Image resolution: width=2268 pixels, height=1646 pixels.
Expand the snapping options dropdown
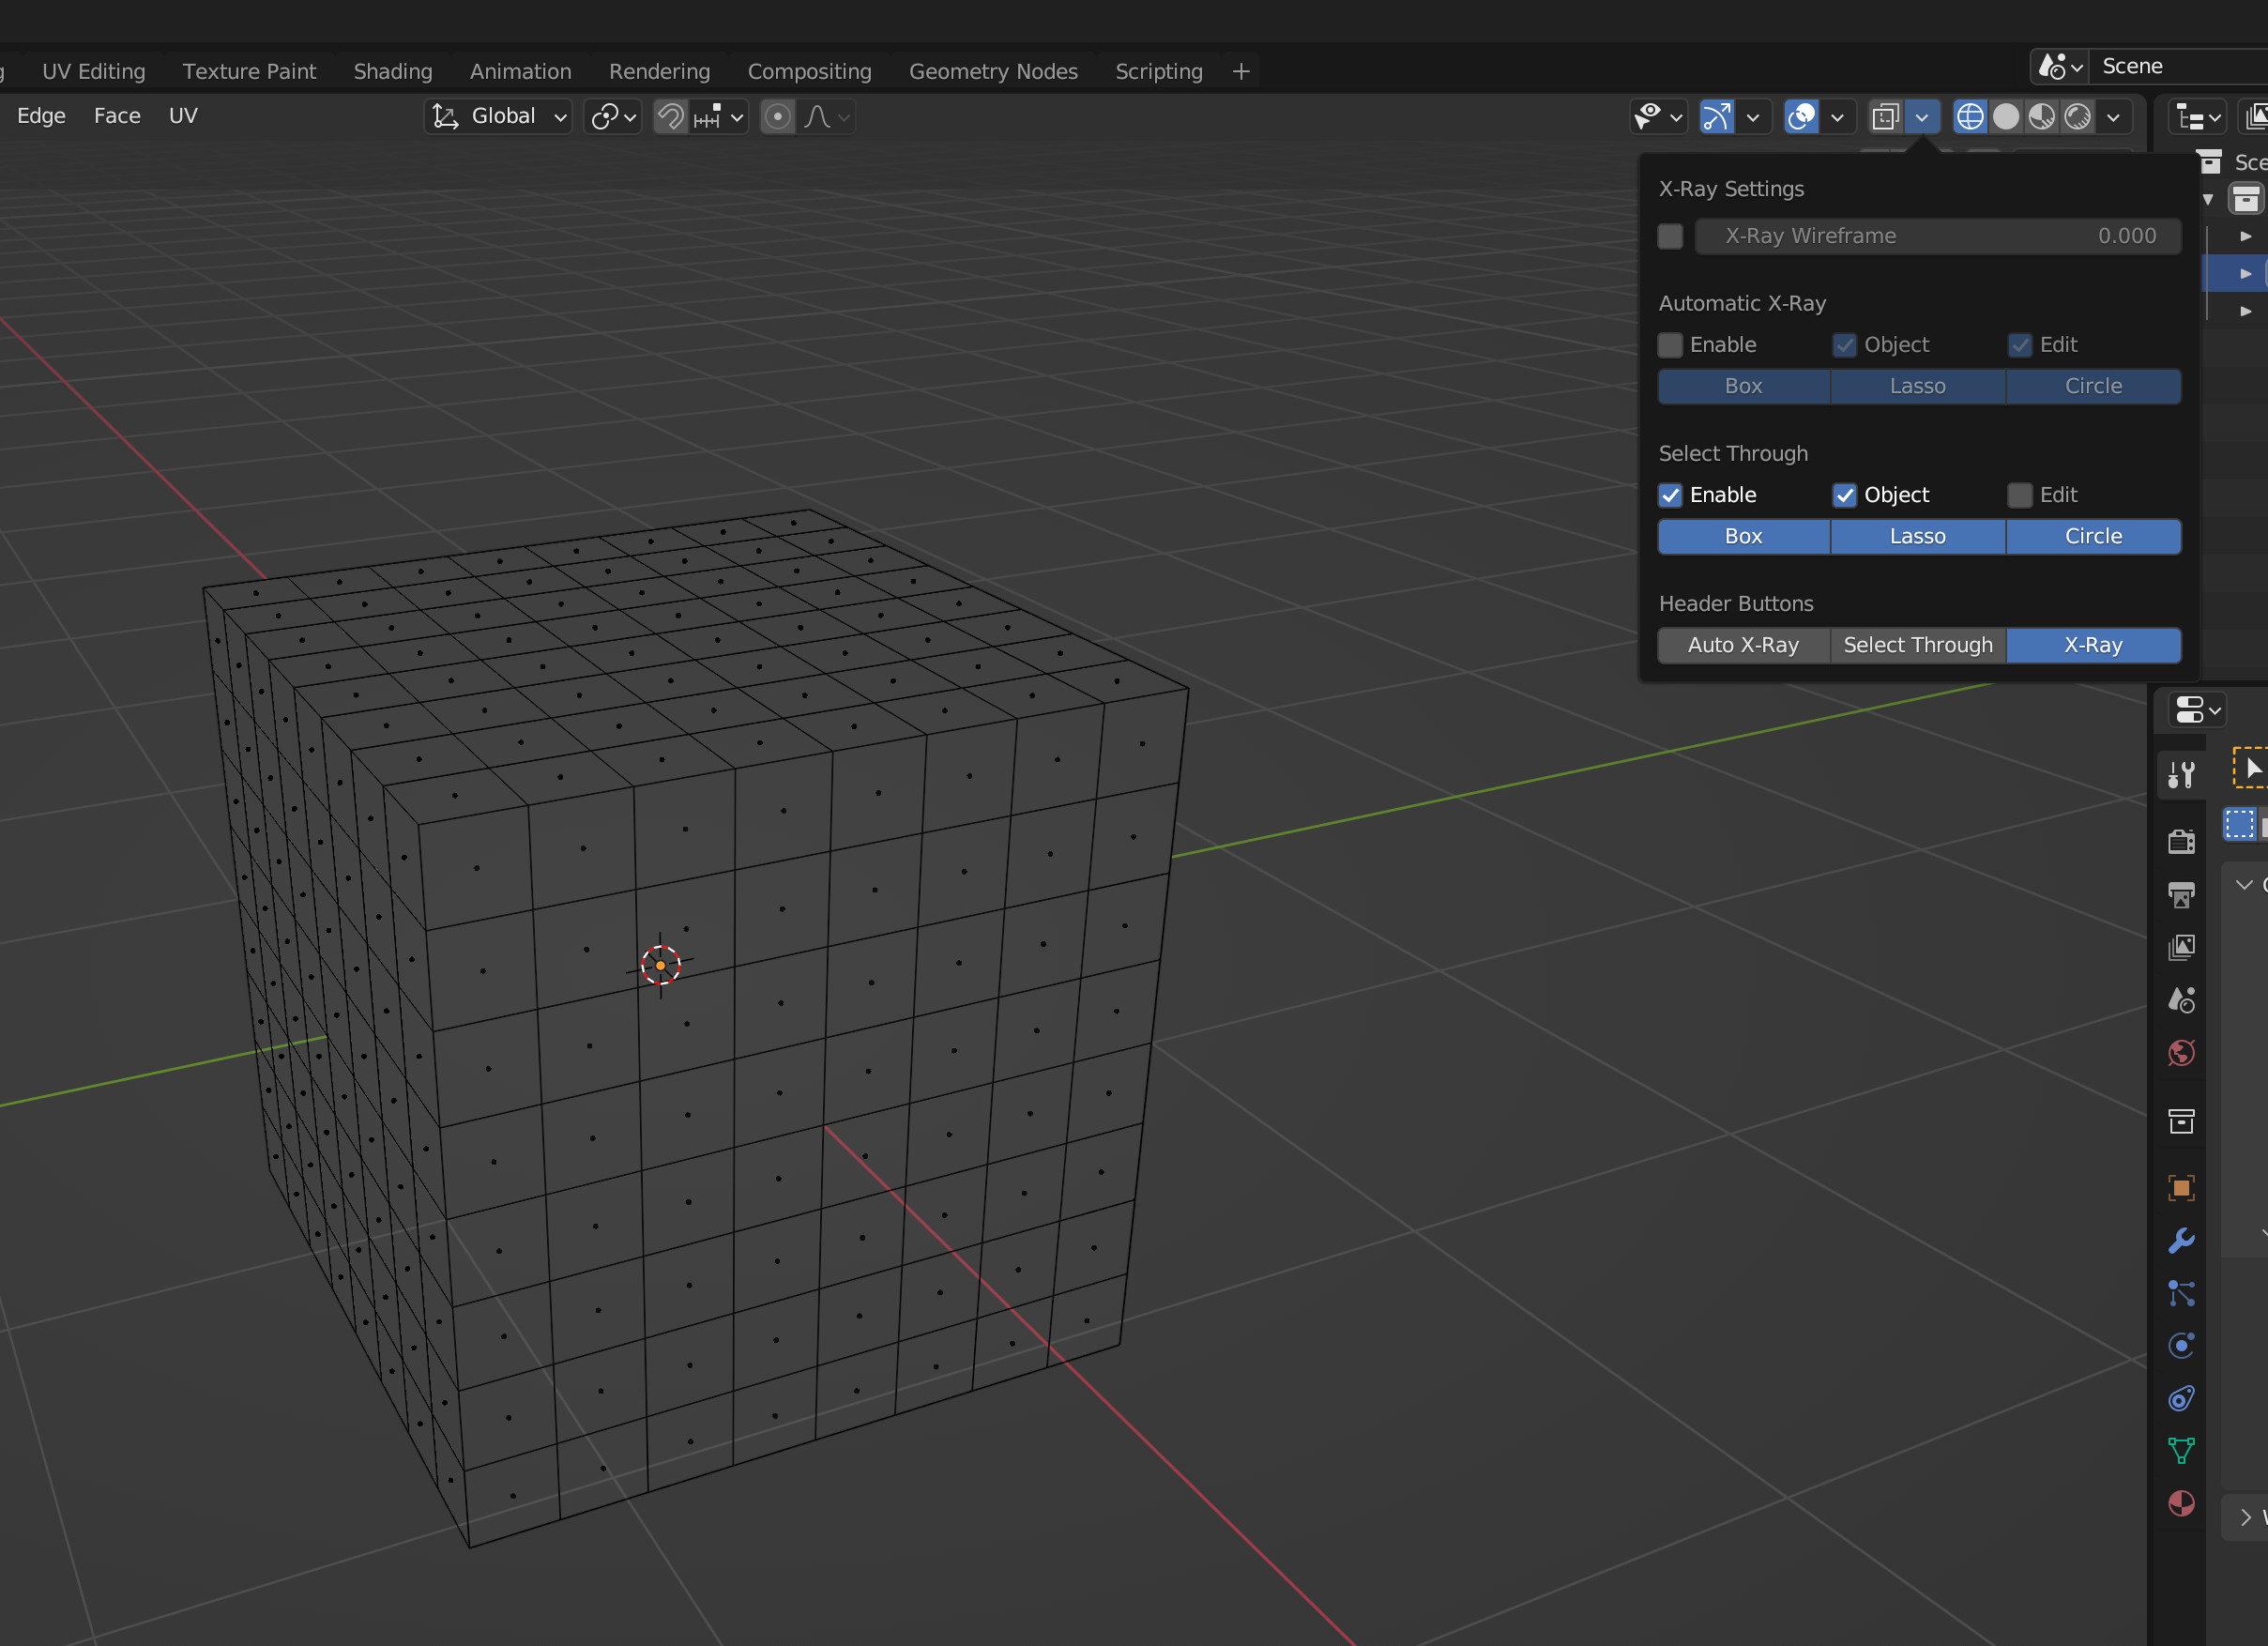pyautogui.click(x=737, y=117)
